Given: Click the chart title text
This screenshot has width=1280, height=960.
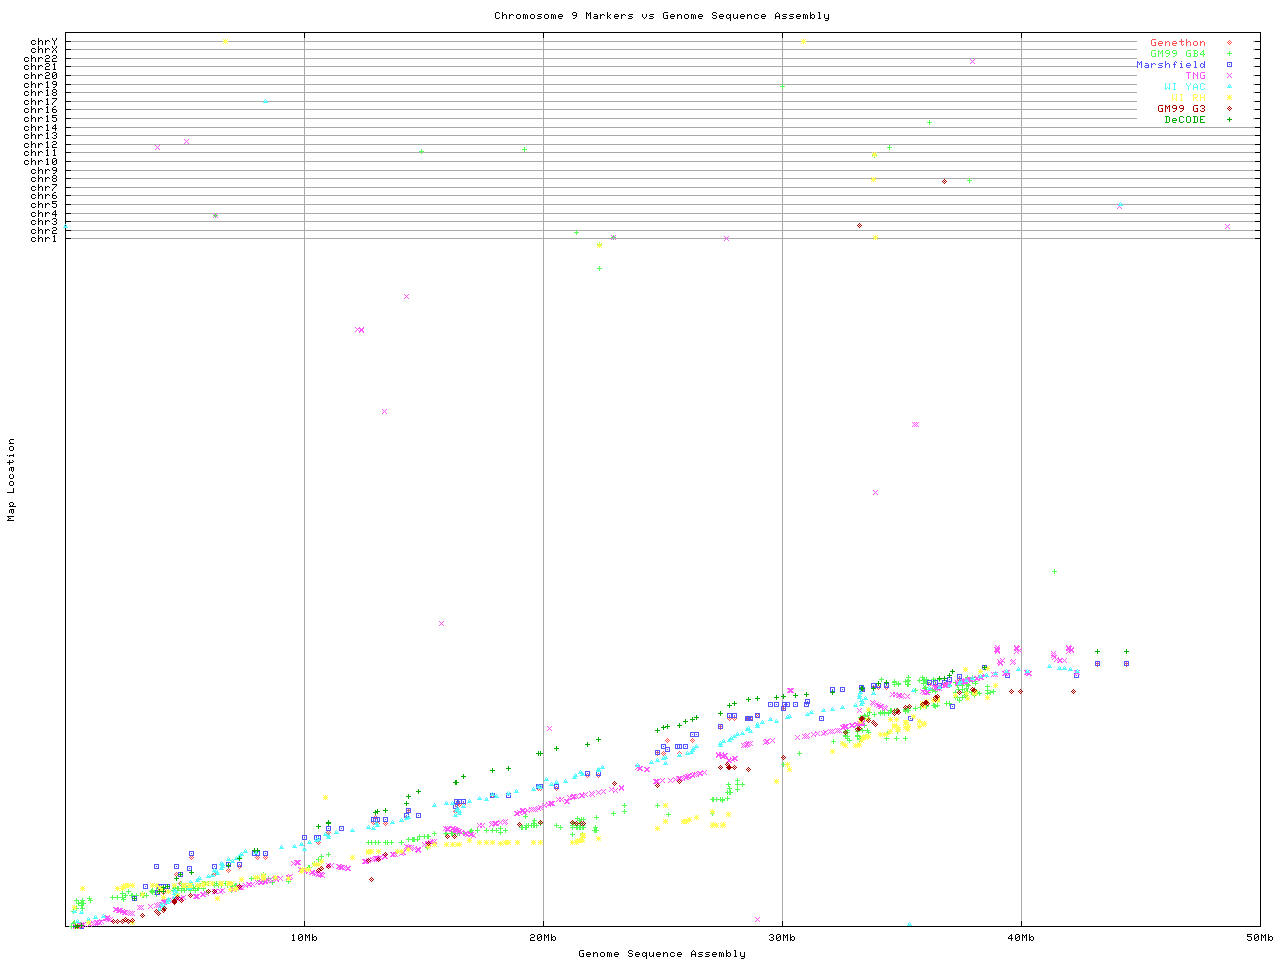Looking at the screenshot, I should coord(661,16).
